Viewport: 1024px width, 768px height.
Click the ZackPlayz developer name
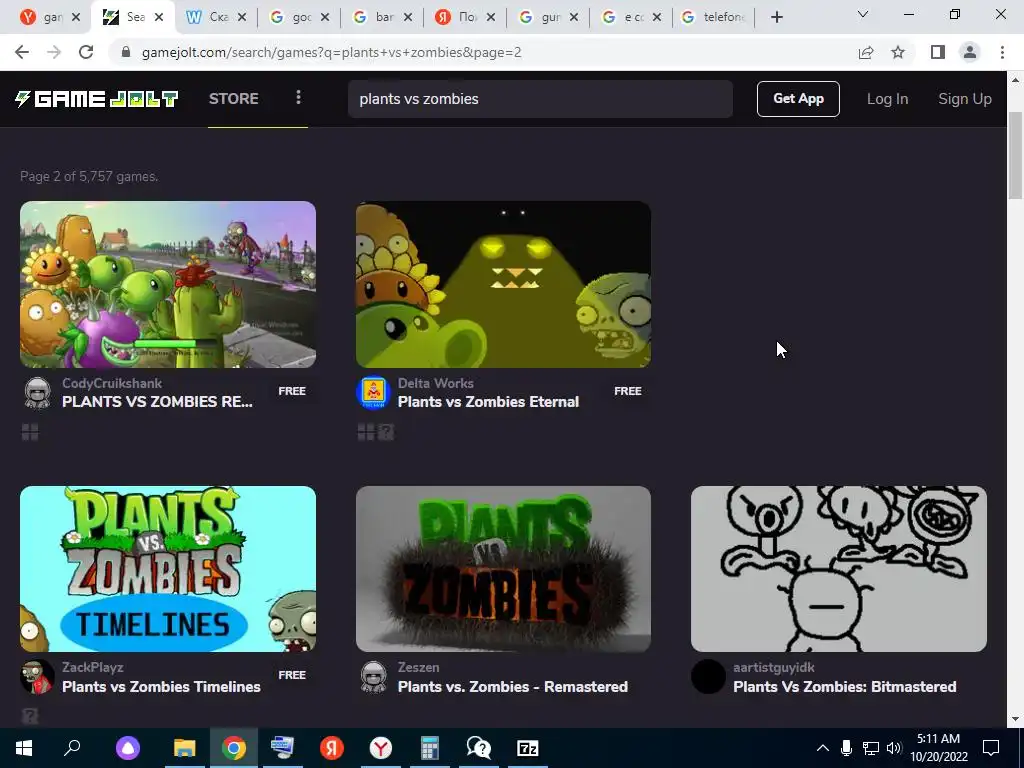click(93, 667)
